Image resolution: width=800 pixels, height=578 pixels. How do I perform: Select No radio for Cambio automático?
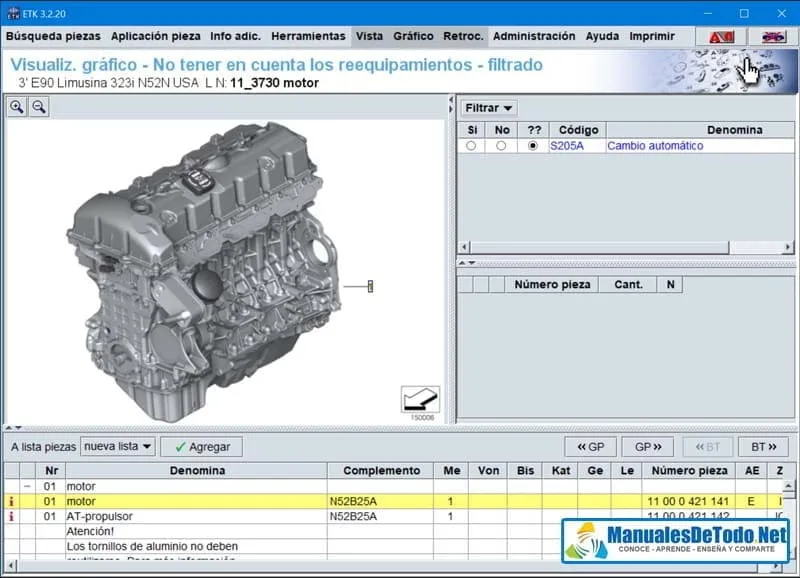(501, 146)
